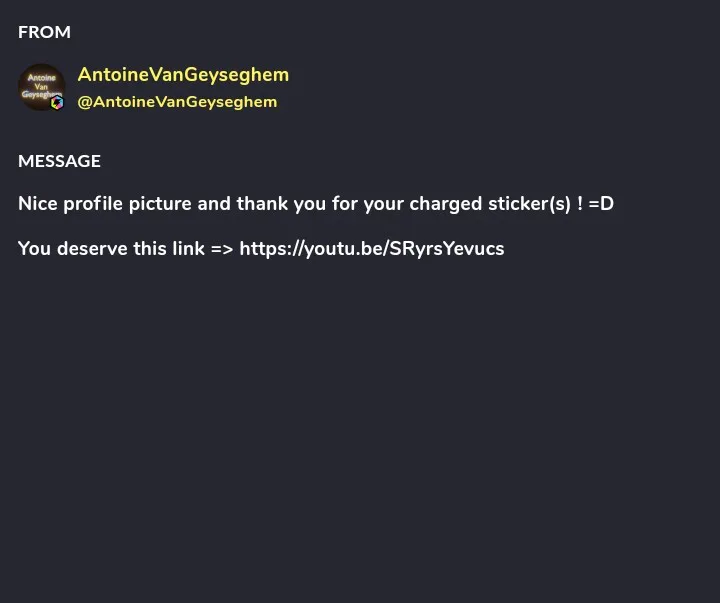The height and width of the screenshot is (603, 720).
Task: Click the "You deserve this link" text
Action: [111, 248]
